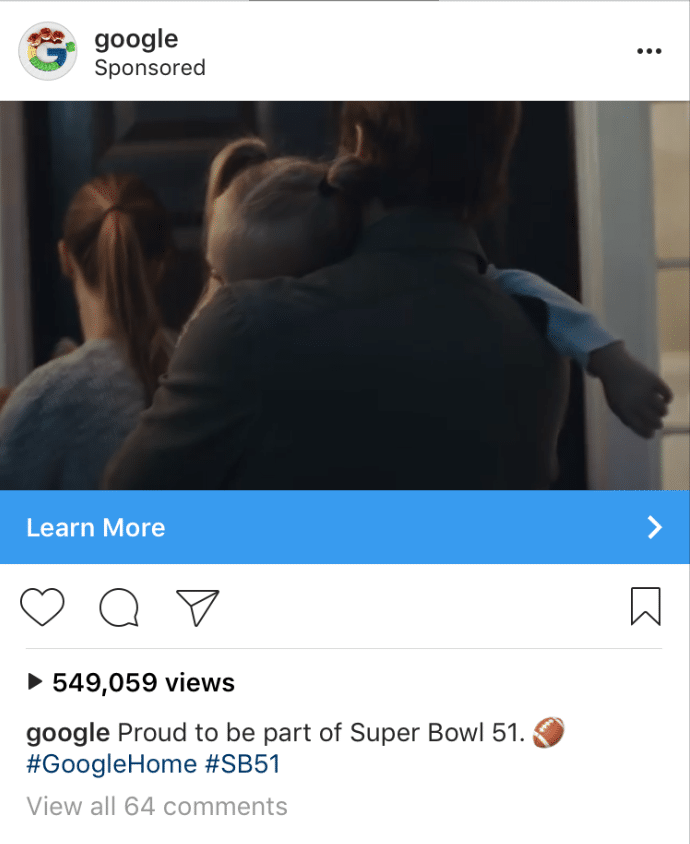Viewport: 690px width, 844px height.
Task: Click the dark scroll indicator bar at top
Action: coord(344,1)
